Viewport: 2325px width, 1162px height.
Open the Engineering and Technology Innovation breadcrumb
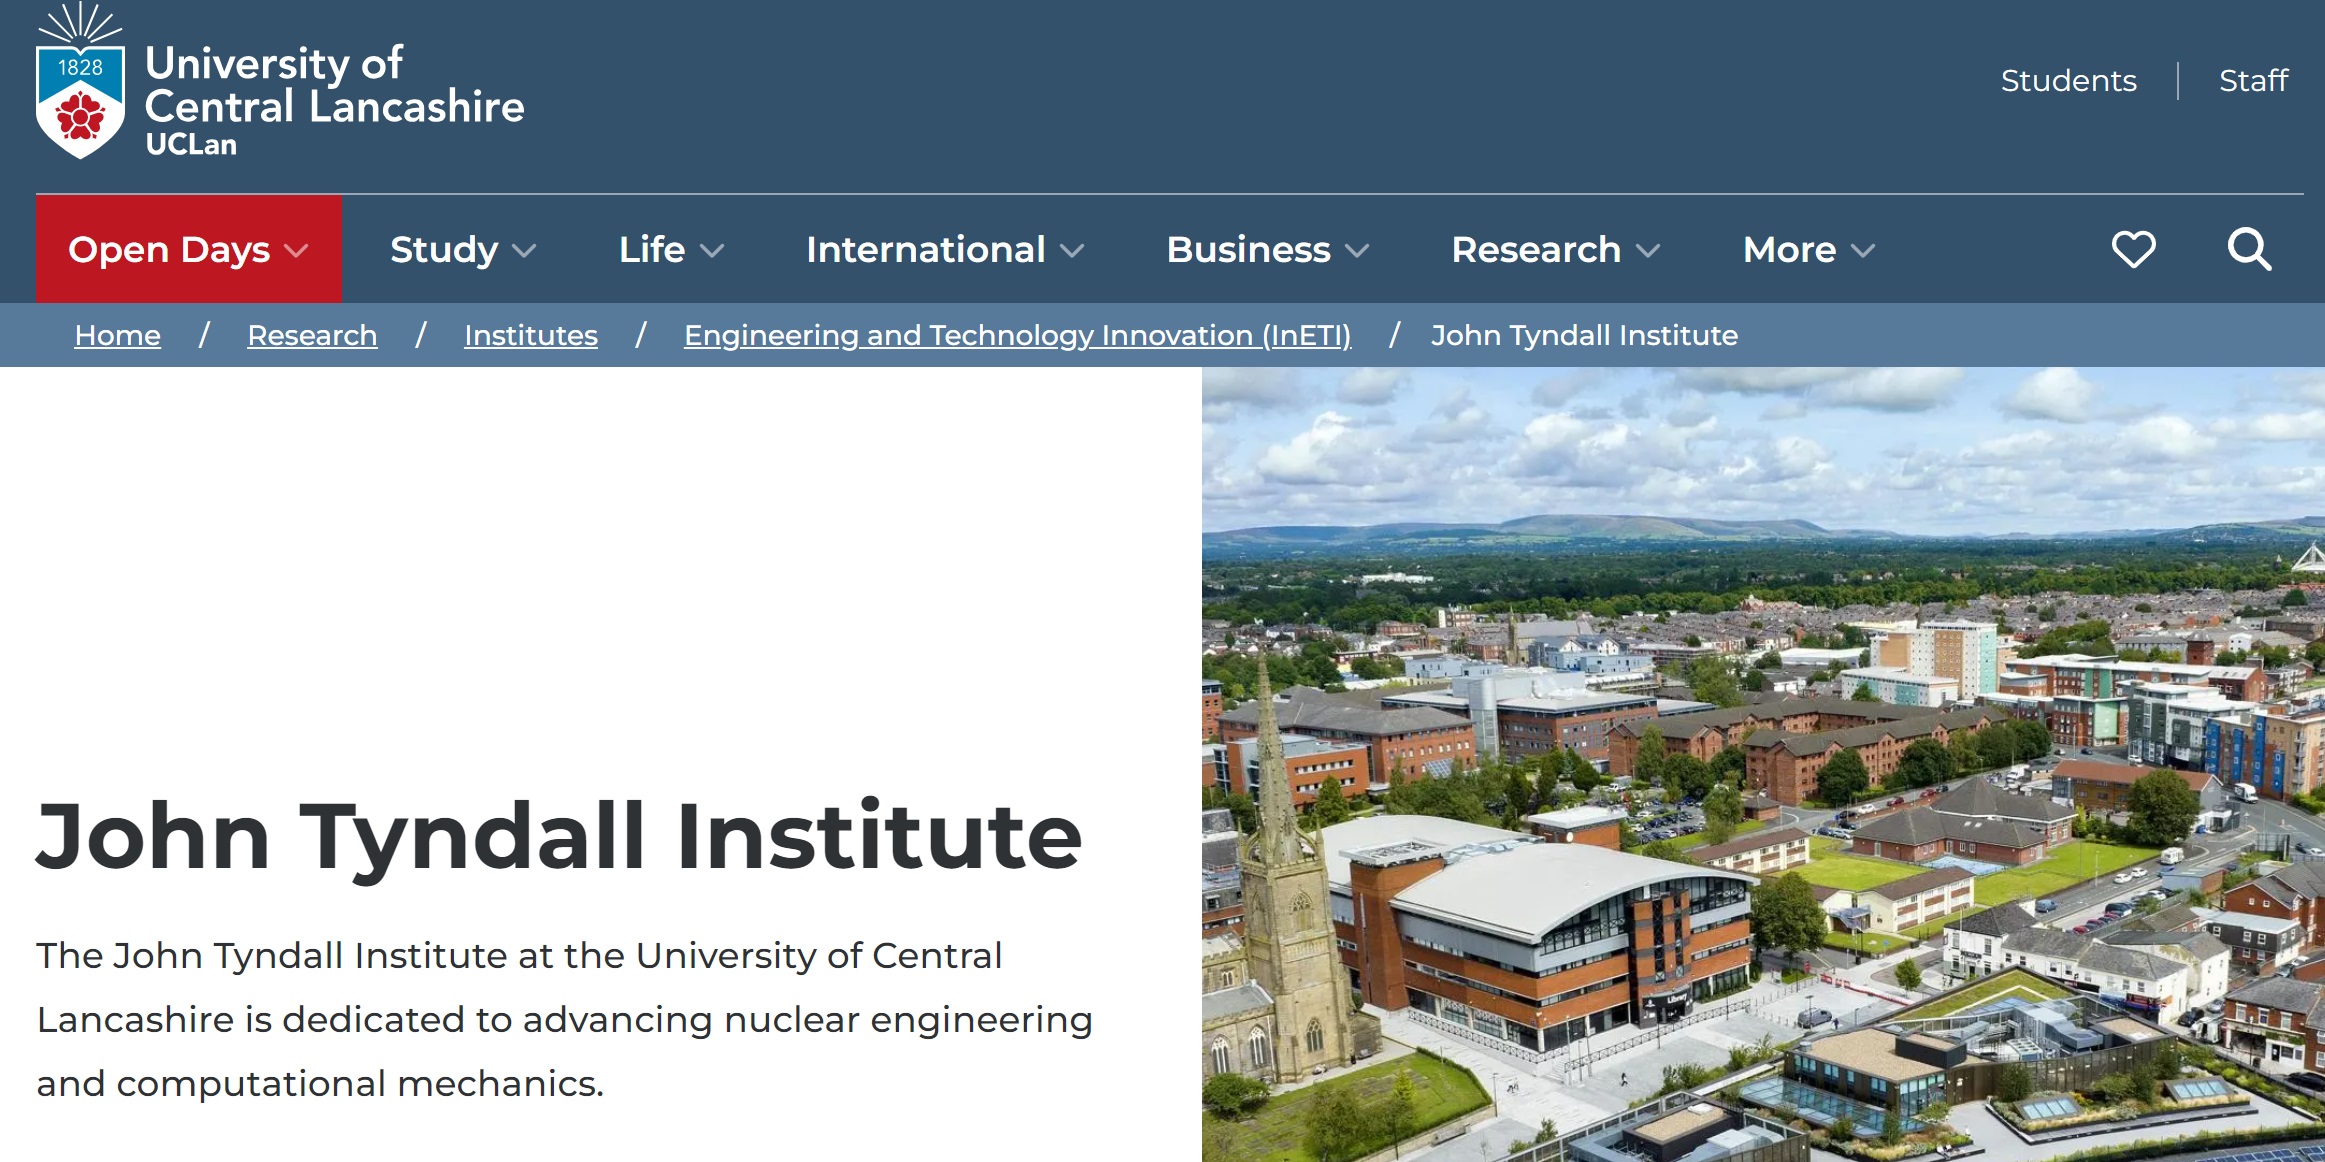click(x=1017, y=335)
